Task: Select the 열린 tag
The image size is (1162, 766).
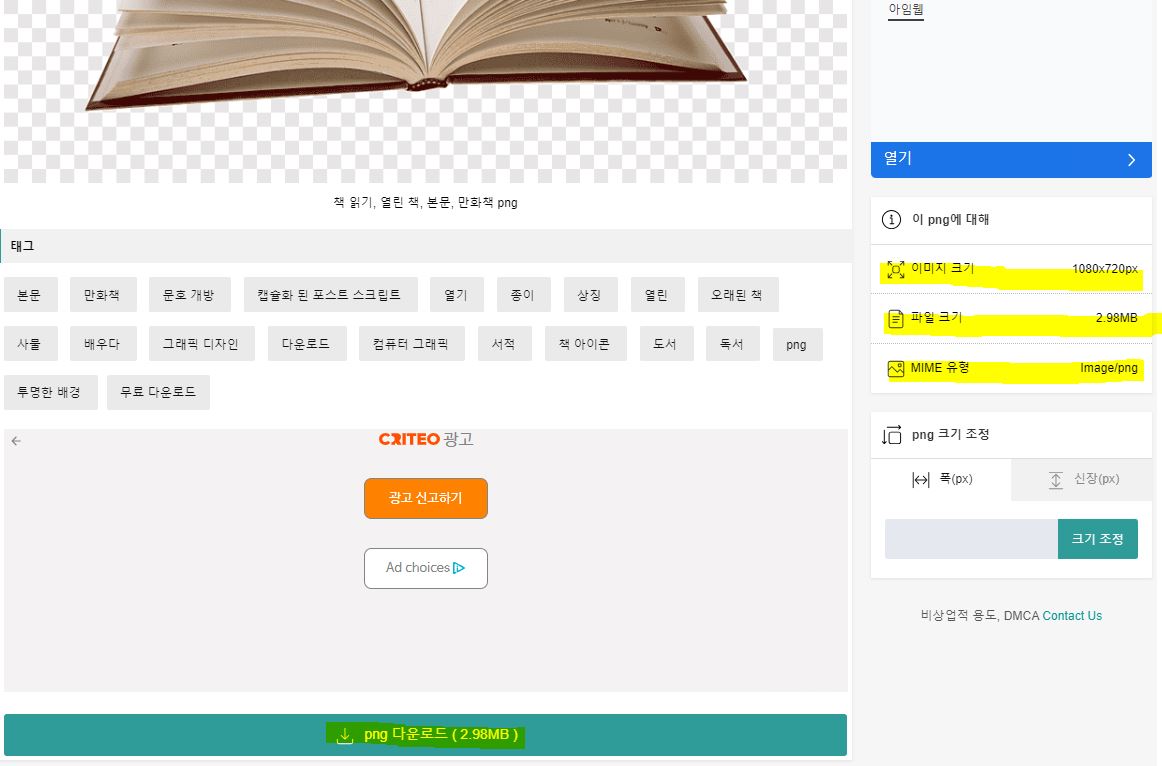Action: [657, 295]
